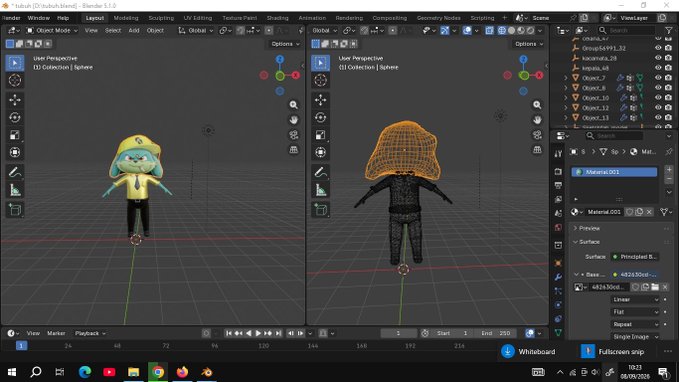Pin the properties editor context
Screen dimensions: 679x382
669,152
